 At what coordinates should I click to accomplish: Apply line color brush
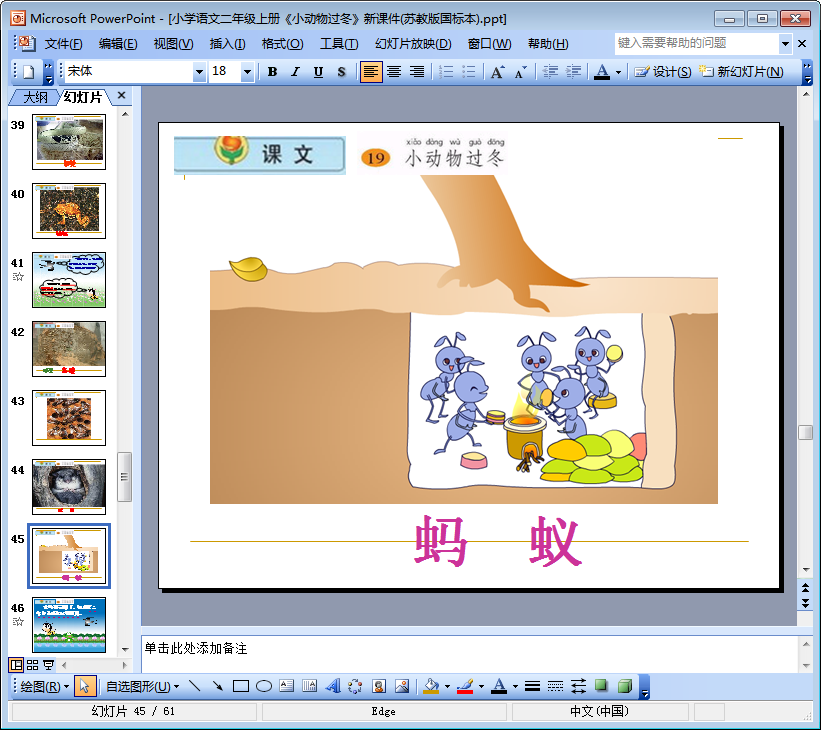tap(465, 686)
